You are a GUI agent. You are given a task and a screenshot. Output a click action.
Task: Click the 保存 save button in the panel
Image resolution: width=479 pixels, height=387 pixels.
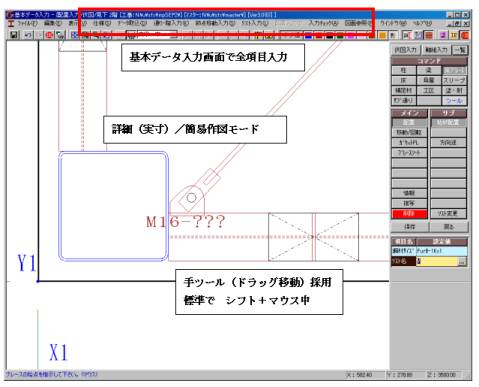coord(409,227)
